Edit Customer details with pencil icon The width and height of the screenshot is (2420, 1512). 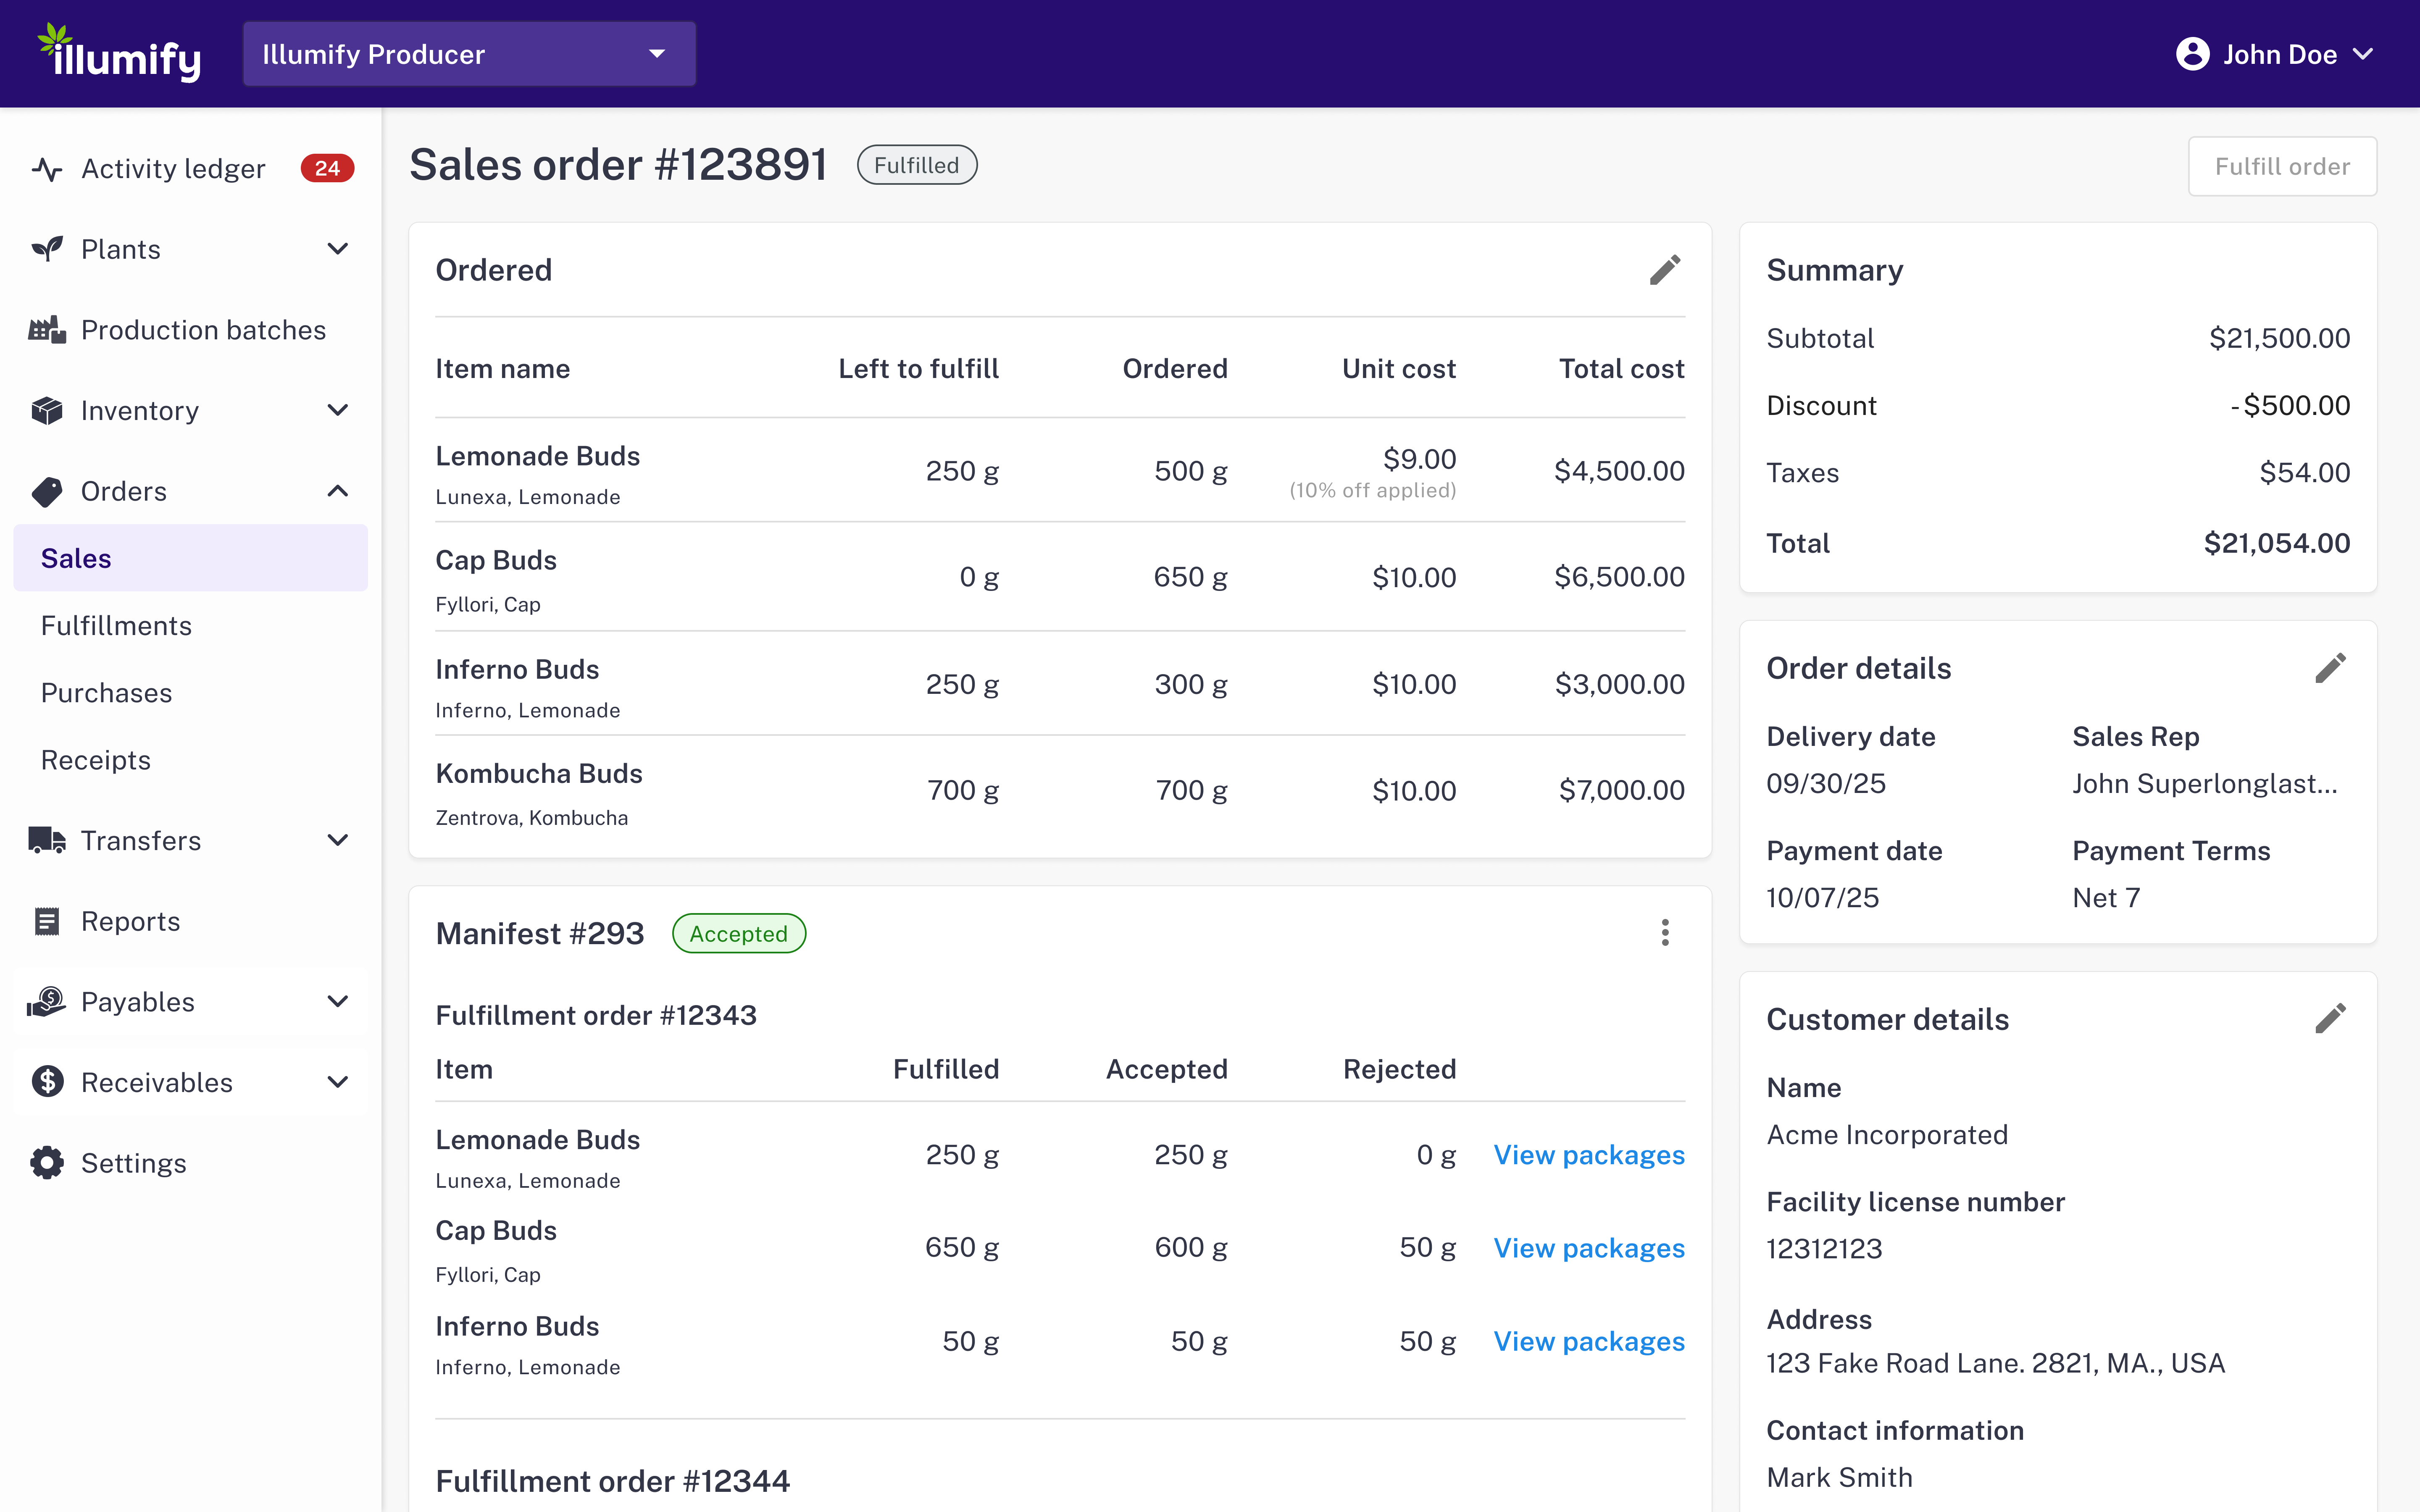tap(2330, 1019)
